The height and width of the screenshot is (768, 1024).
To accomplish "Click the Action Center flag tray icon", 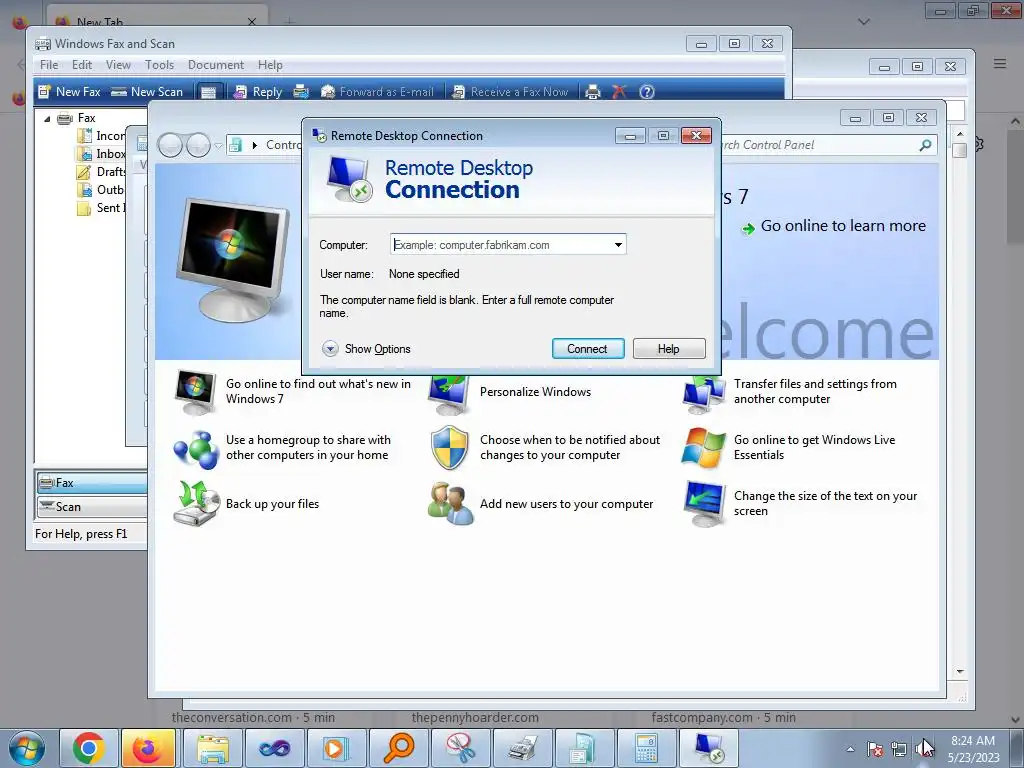I will [875, 749].
